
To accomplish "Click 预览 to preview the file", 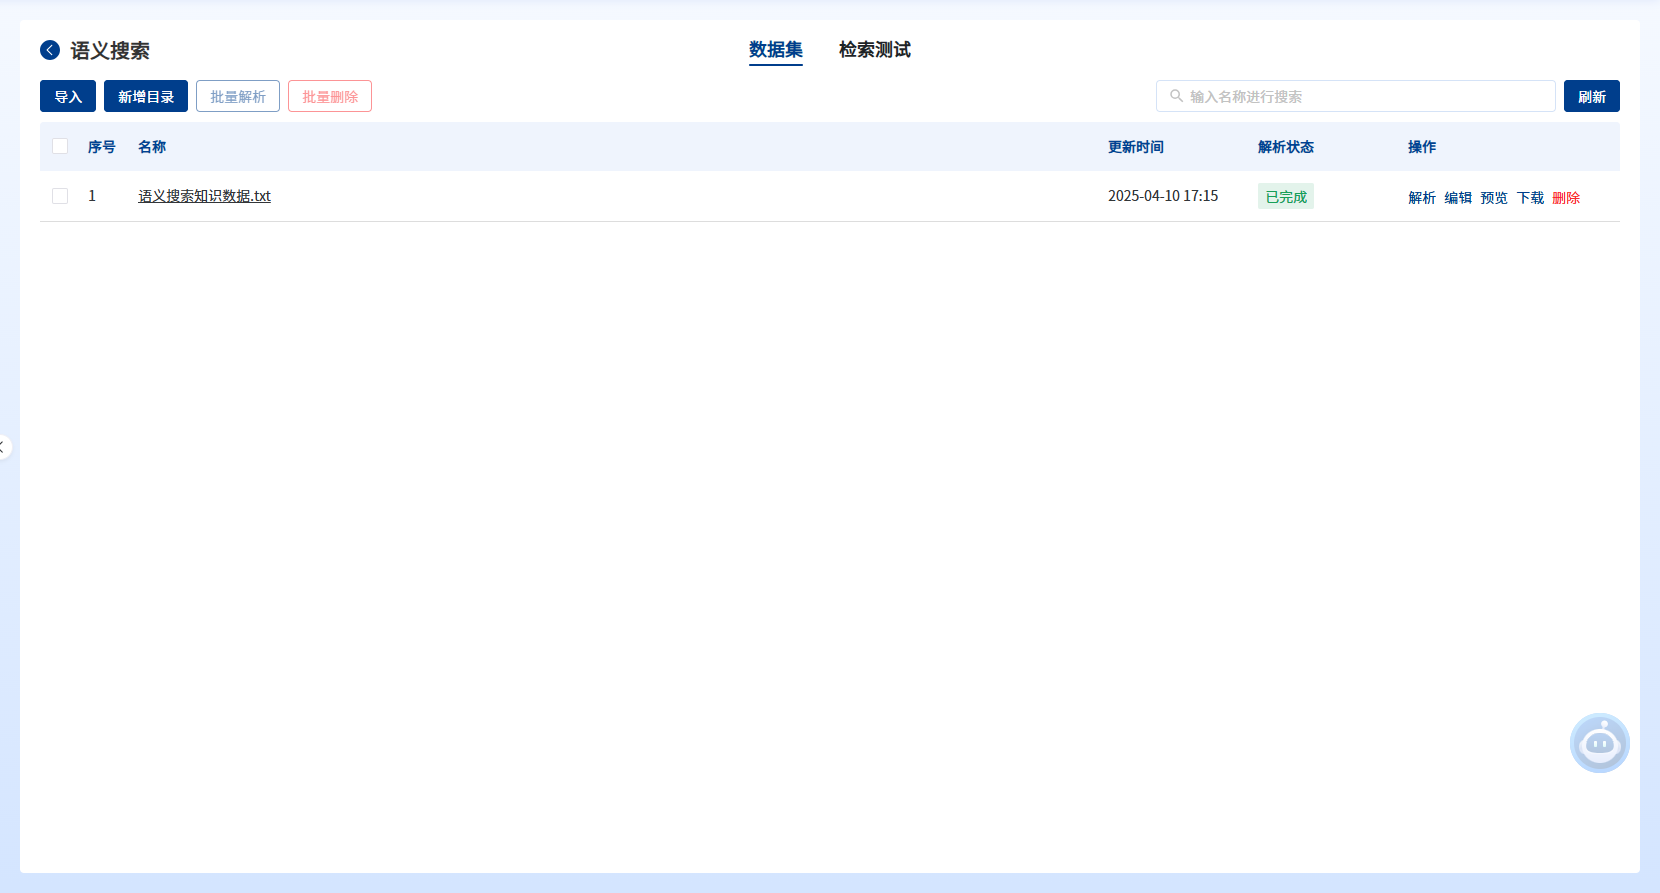I will click(x=1493, y=198).
